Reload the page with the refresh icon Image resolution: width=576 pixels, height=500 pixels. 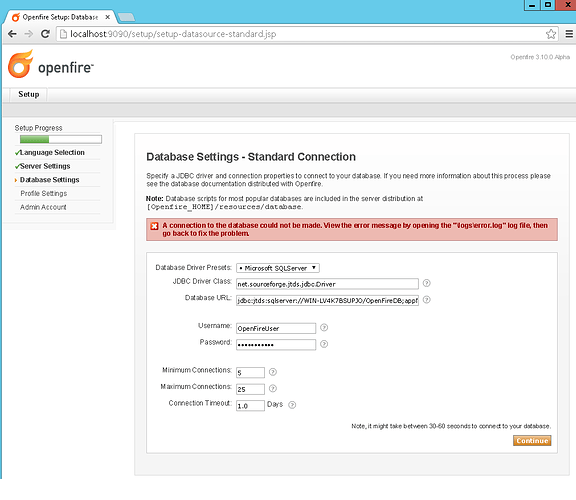click(45, 34)
